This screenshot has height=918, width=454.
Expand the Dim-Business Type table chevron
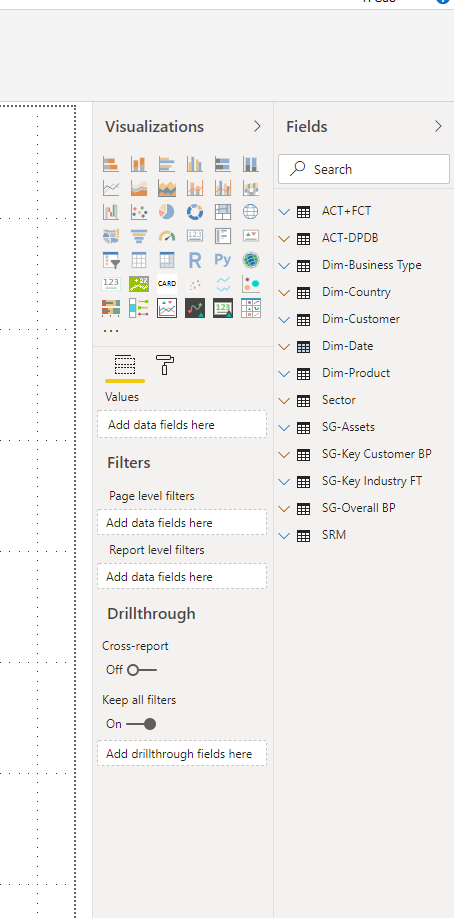tap(284, 266)
